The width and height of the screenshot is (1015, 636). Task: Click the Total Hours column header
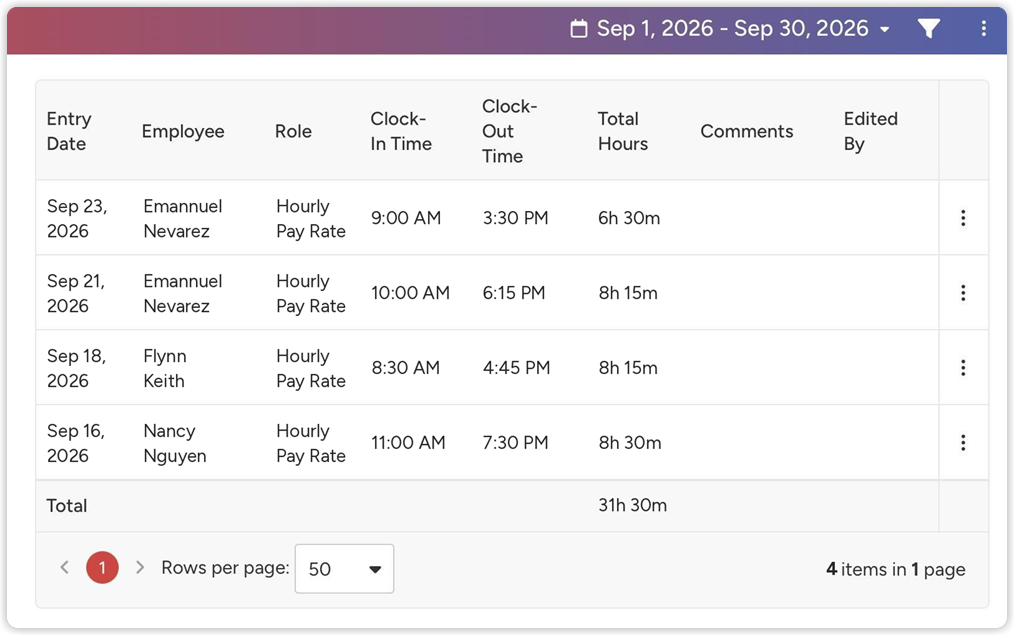point(623,131)
